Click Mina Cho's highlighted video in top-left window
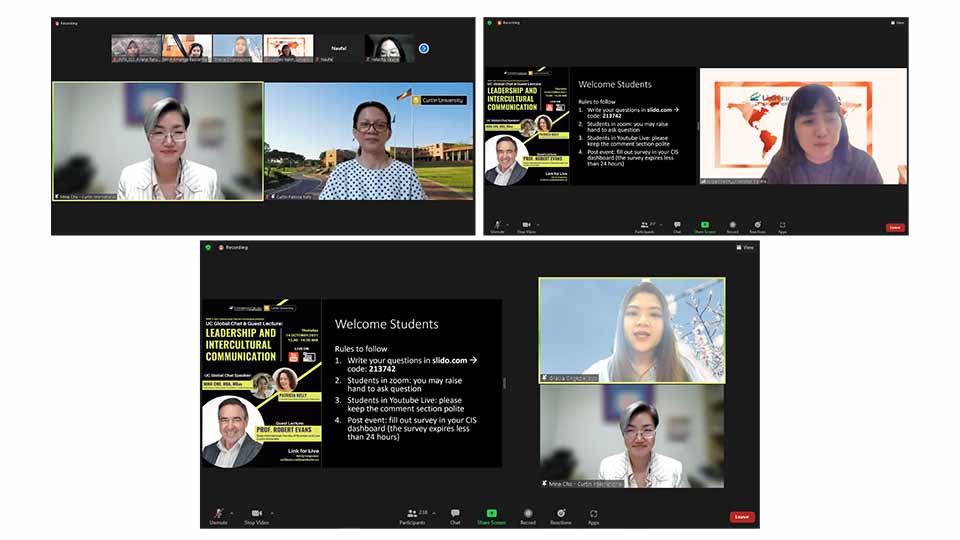 158,141
